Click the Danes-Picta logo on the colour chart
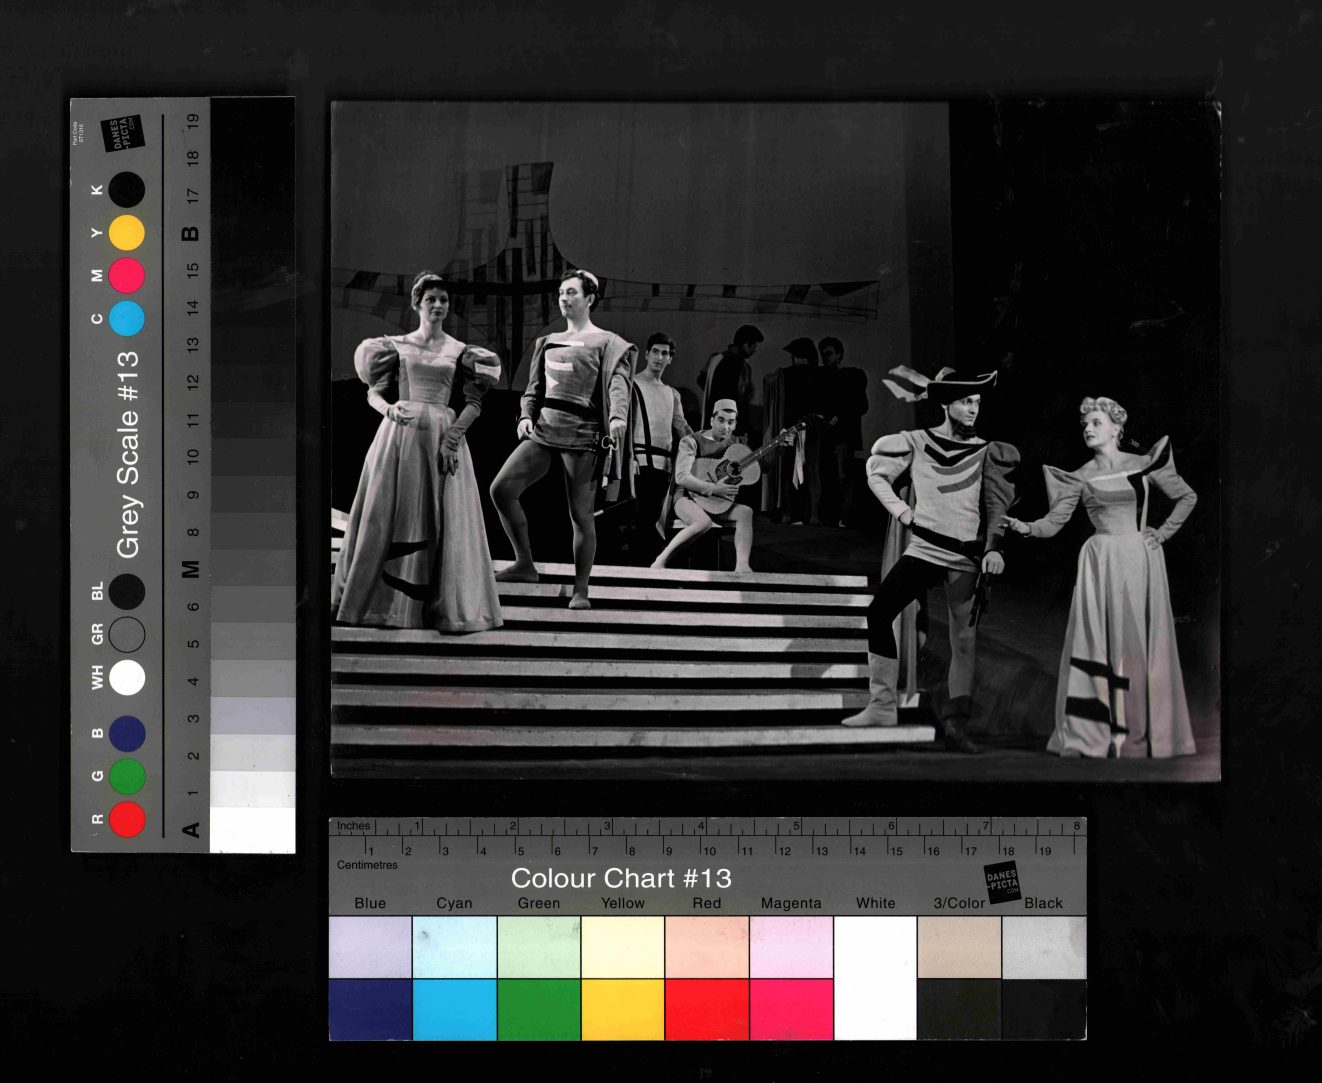 (x=1002, y=882)
